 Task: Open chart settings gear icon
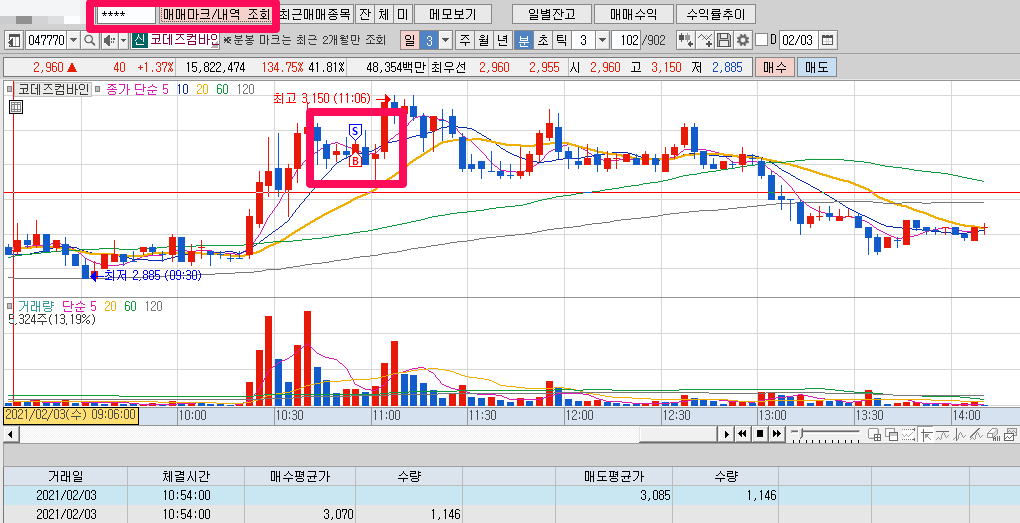742,40
